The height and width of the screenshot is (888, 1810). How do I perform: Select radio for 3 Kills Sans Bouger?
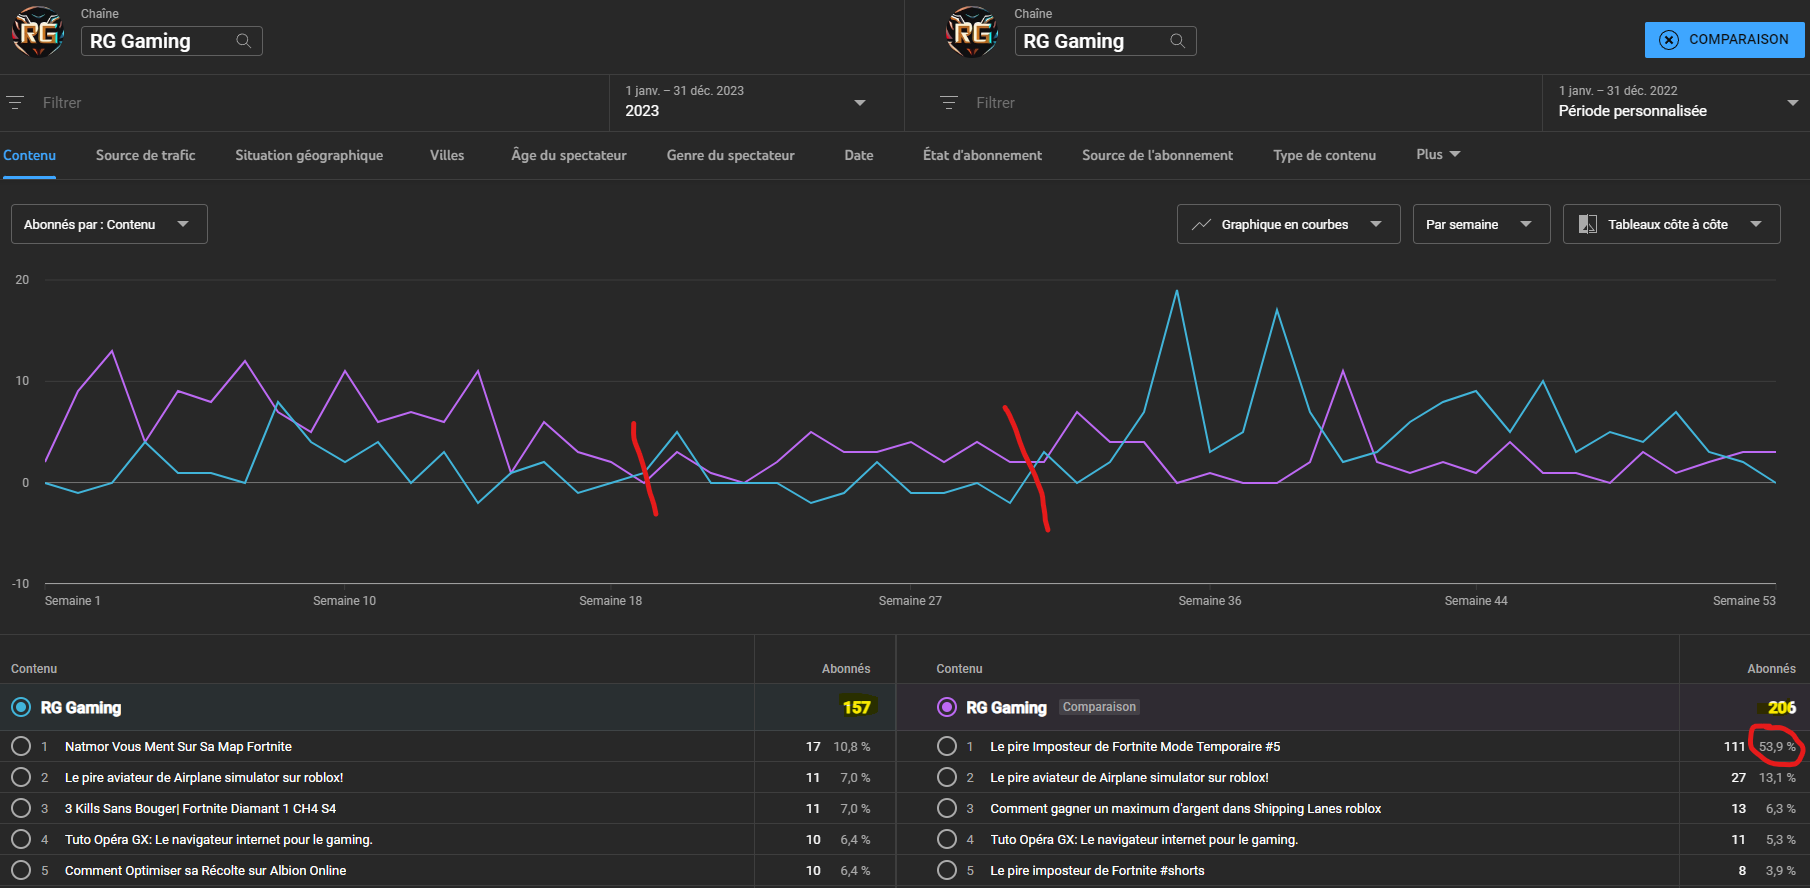[21, 808]
